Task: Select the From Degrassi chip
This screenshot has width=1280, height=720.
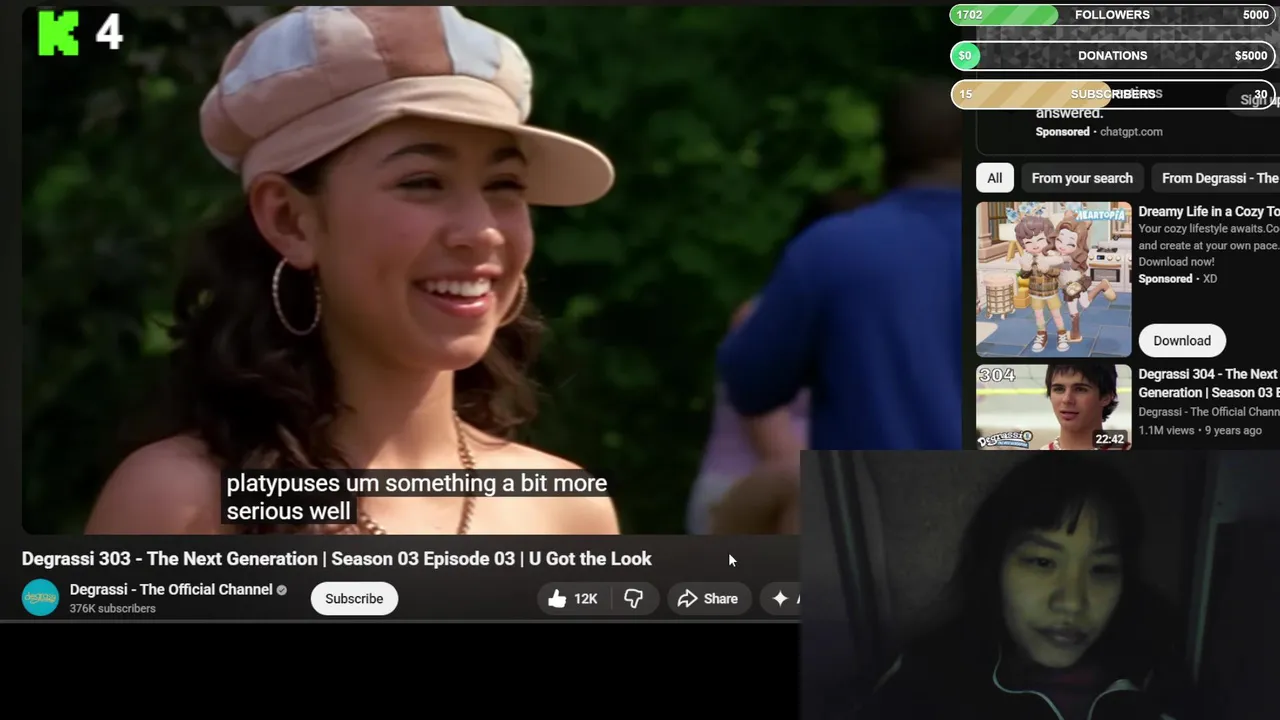Action: coord(1216,178)
